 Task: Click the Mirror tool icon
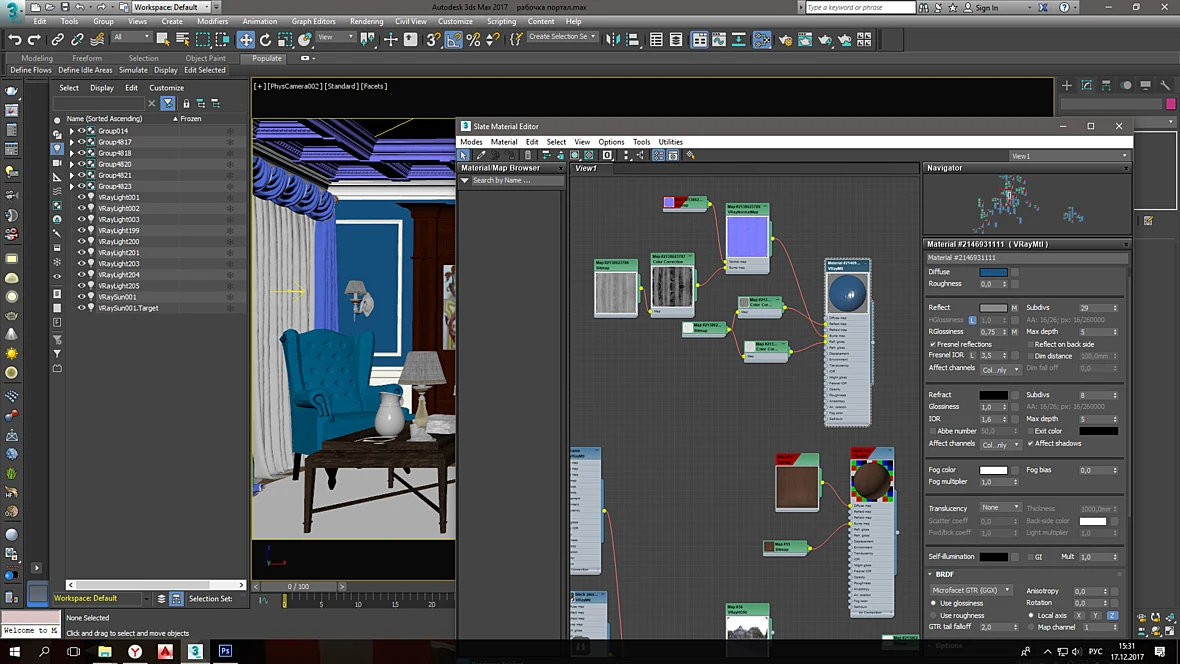[613, 40]
